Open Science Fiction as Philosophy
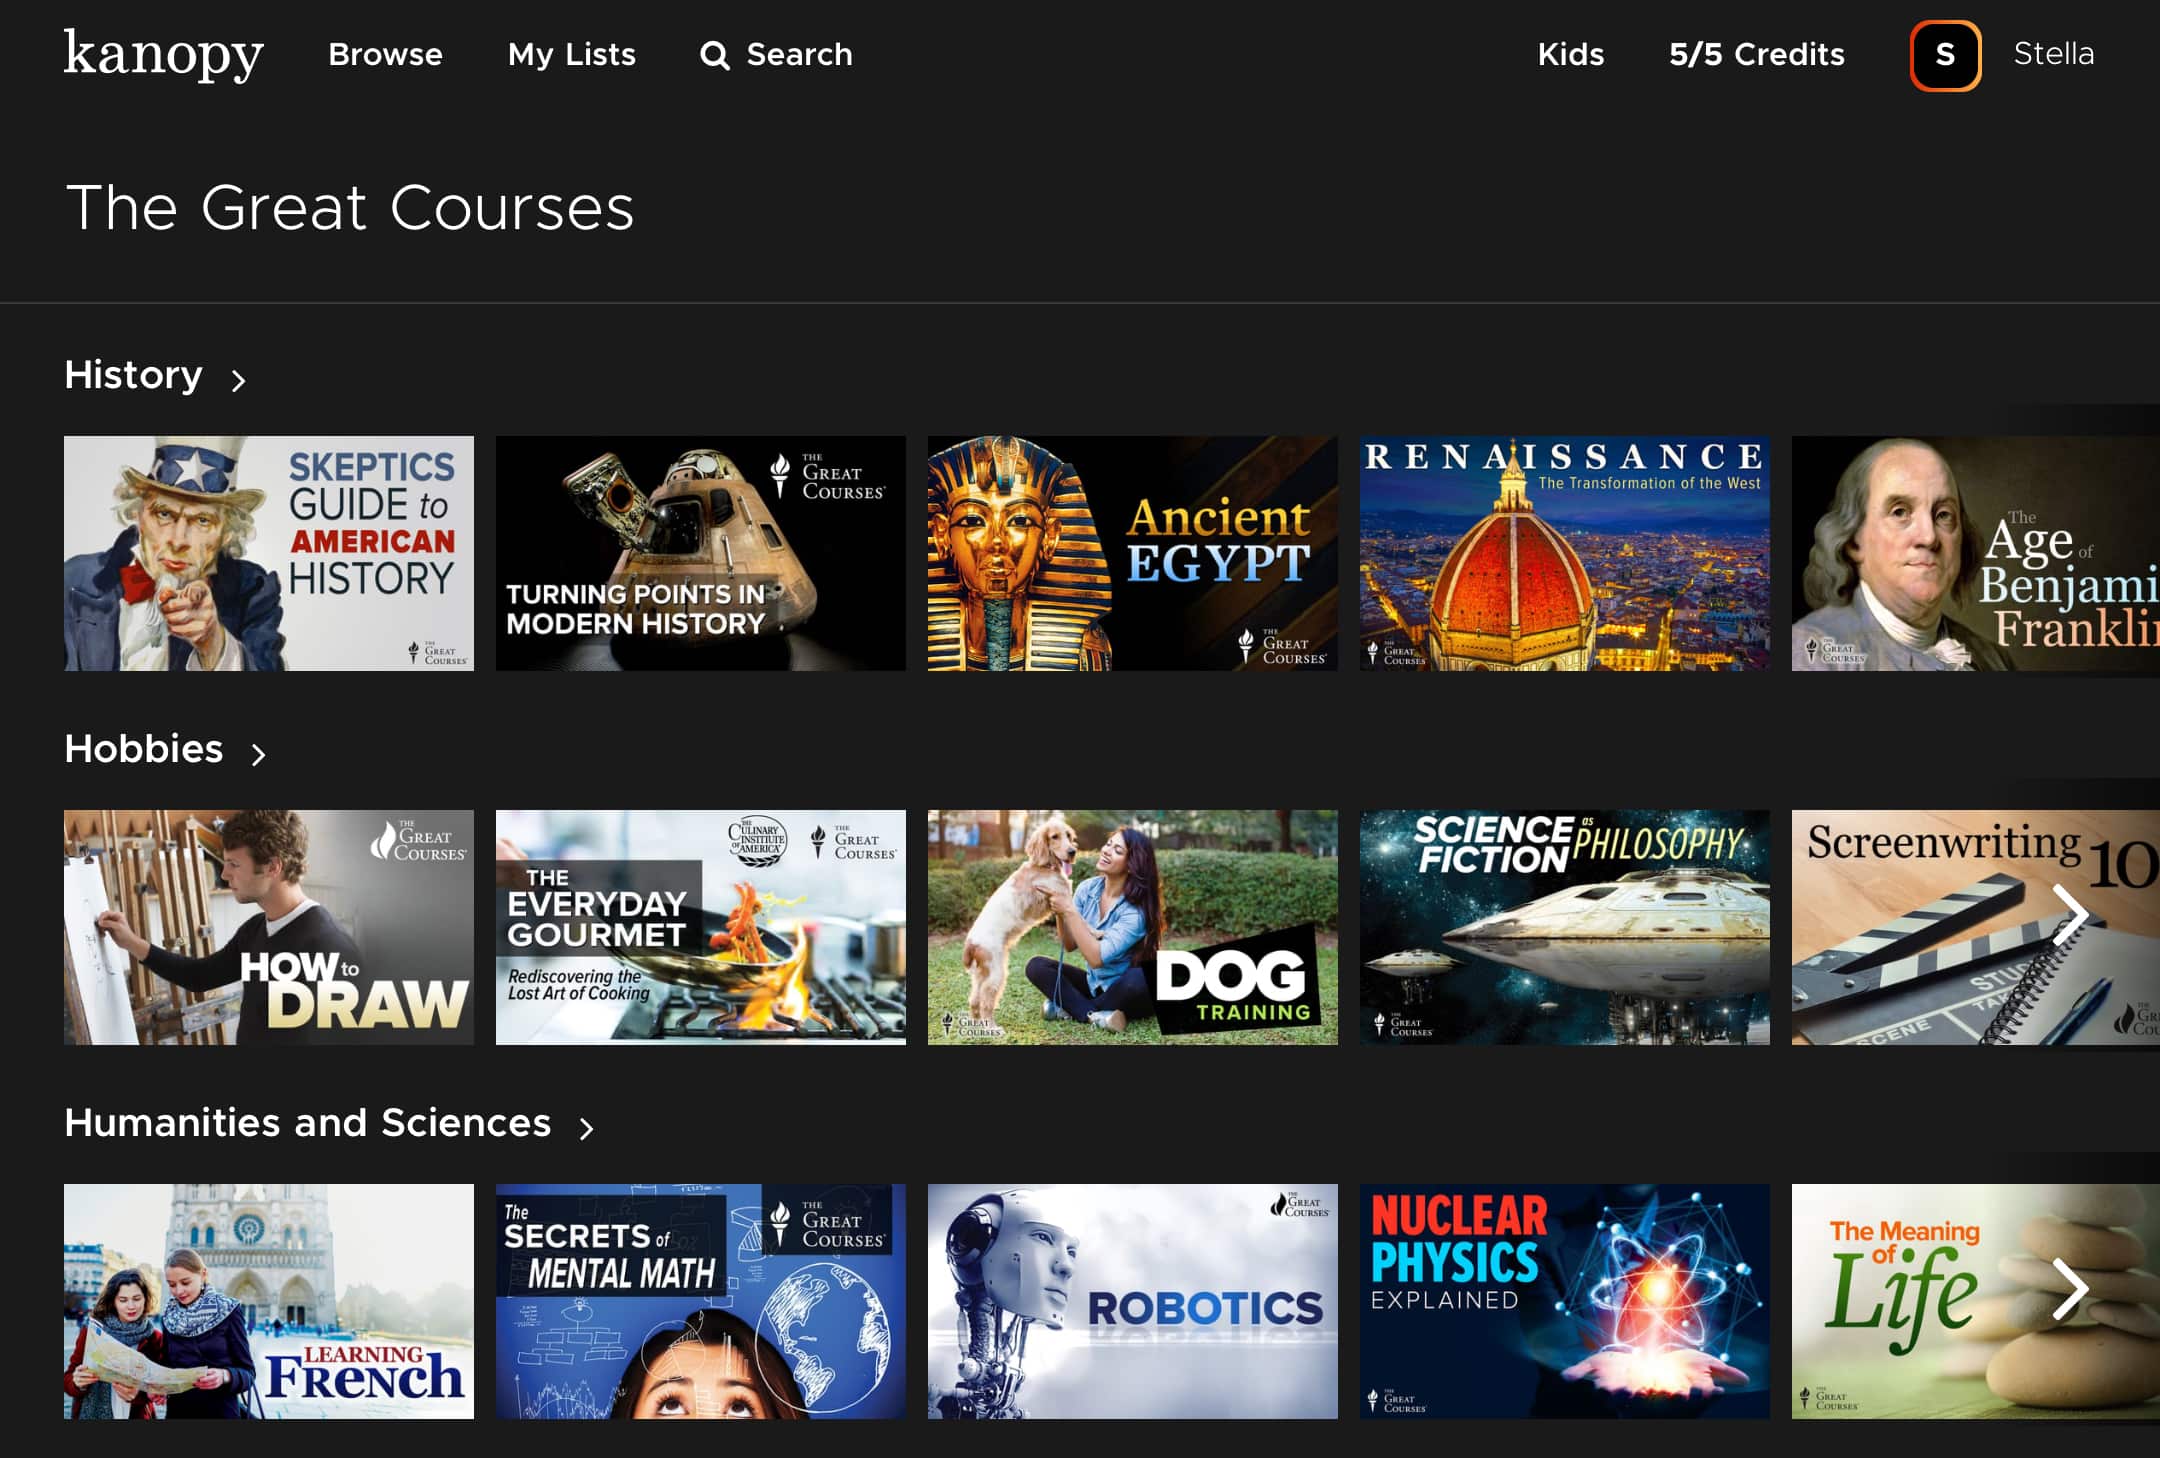The image size is (2160, 1458). [1565, 927]
